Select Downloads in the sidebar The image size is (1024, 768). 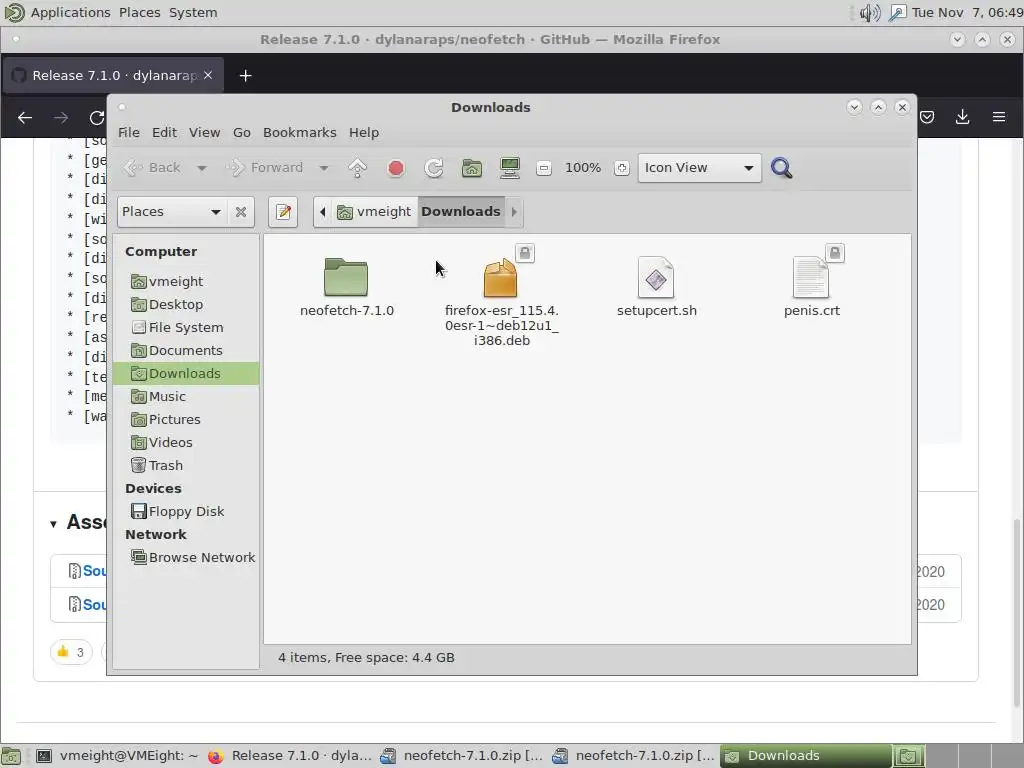click(x=186, y=374)
